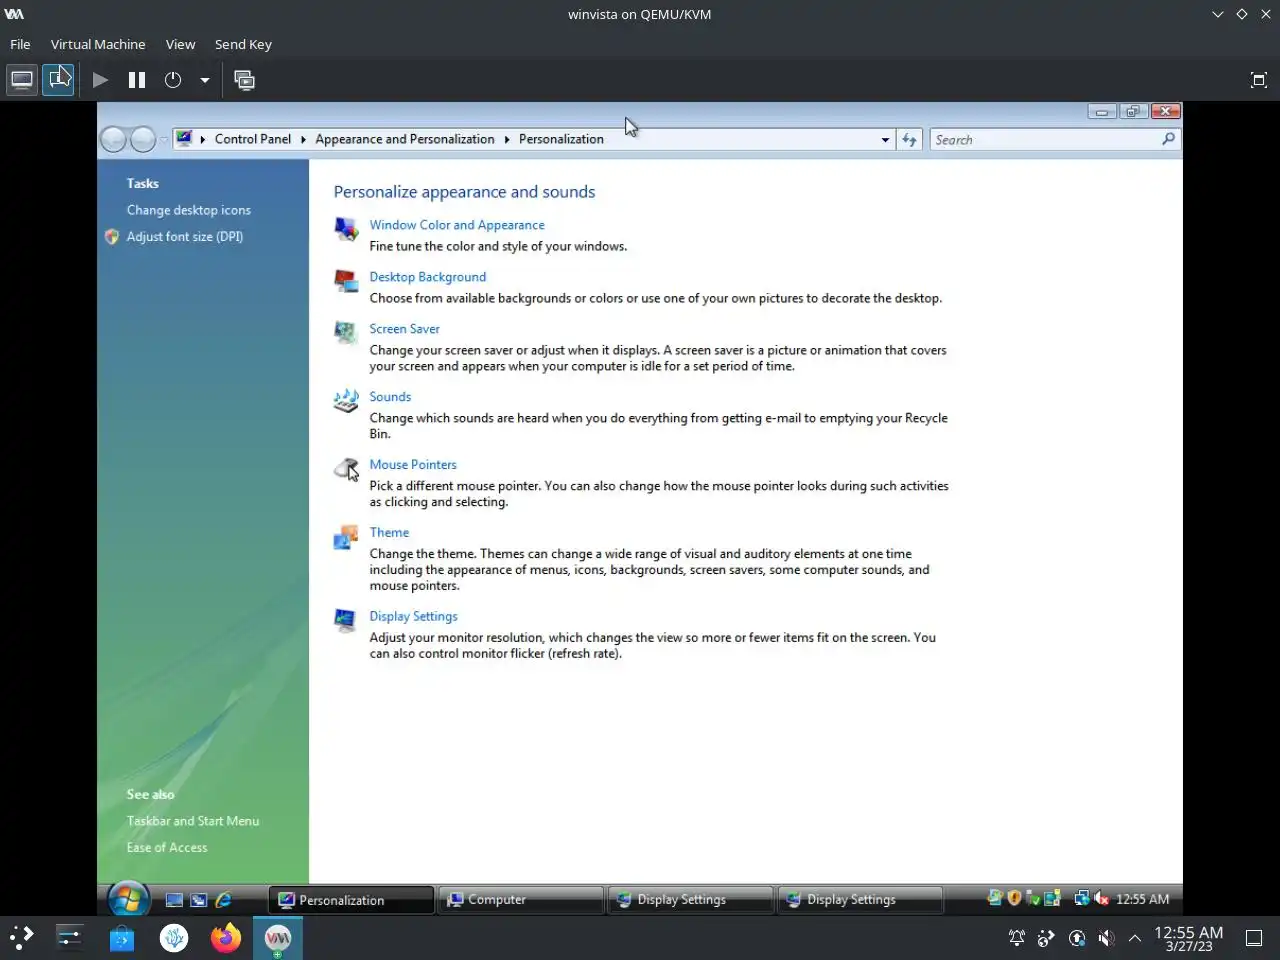The height and width of the screenshot is (960, 1280).
Task: Click Appearance and Personalization breadcrumb
Action: (405, 139)
